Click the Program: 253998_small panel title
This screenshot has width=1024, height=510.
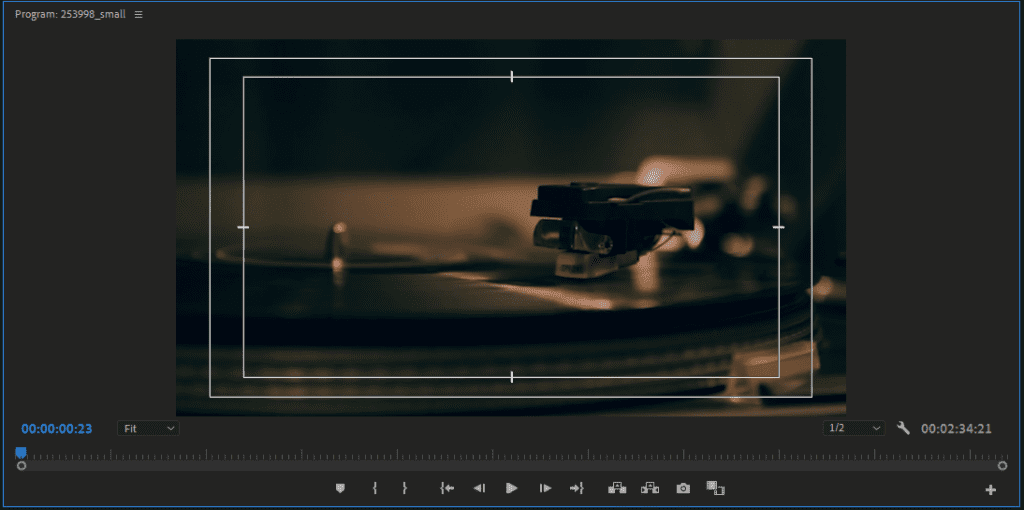(x=71, y=14)
